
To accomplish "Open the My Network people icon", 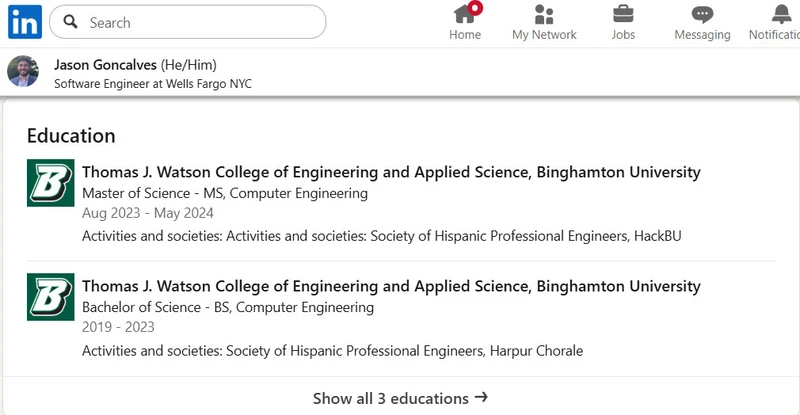I will (x=544, y=14).
